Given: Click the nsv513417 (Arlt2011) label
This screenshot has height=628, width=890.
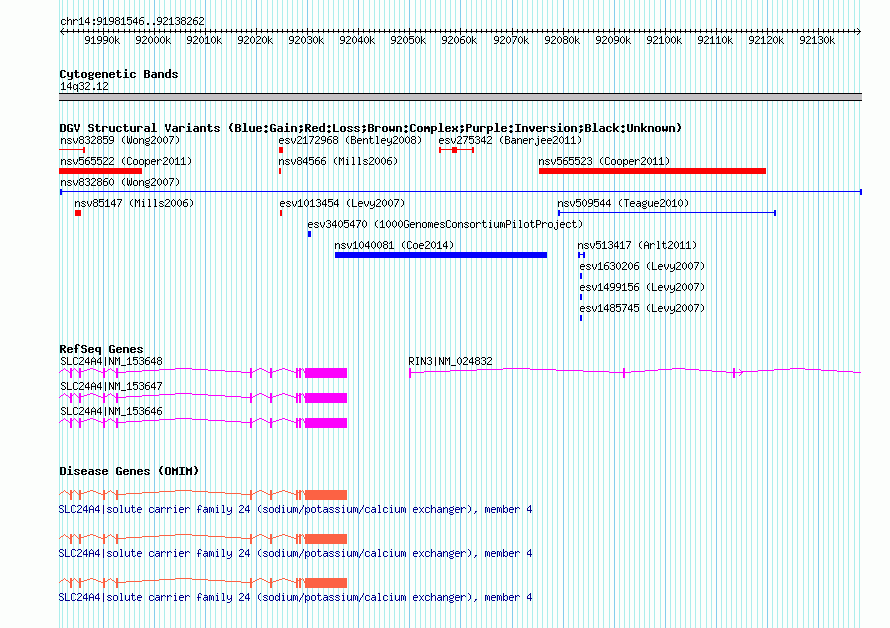Looking at the screenshot, I should [637, 245].
